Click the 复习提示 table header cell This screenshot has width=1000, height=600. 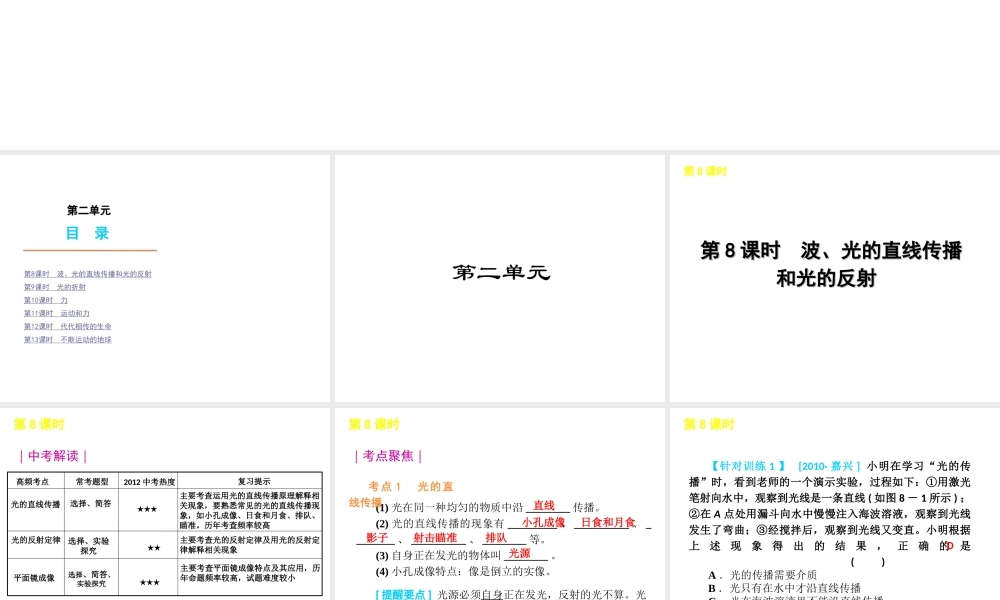click(x=250, y=481)
